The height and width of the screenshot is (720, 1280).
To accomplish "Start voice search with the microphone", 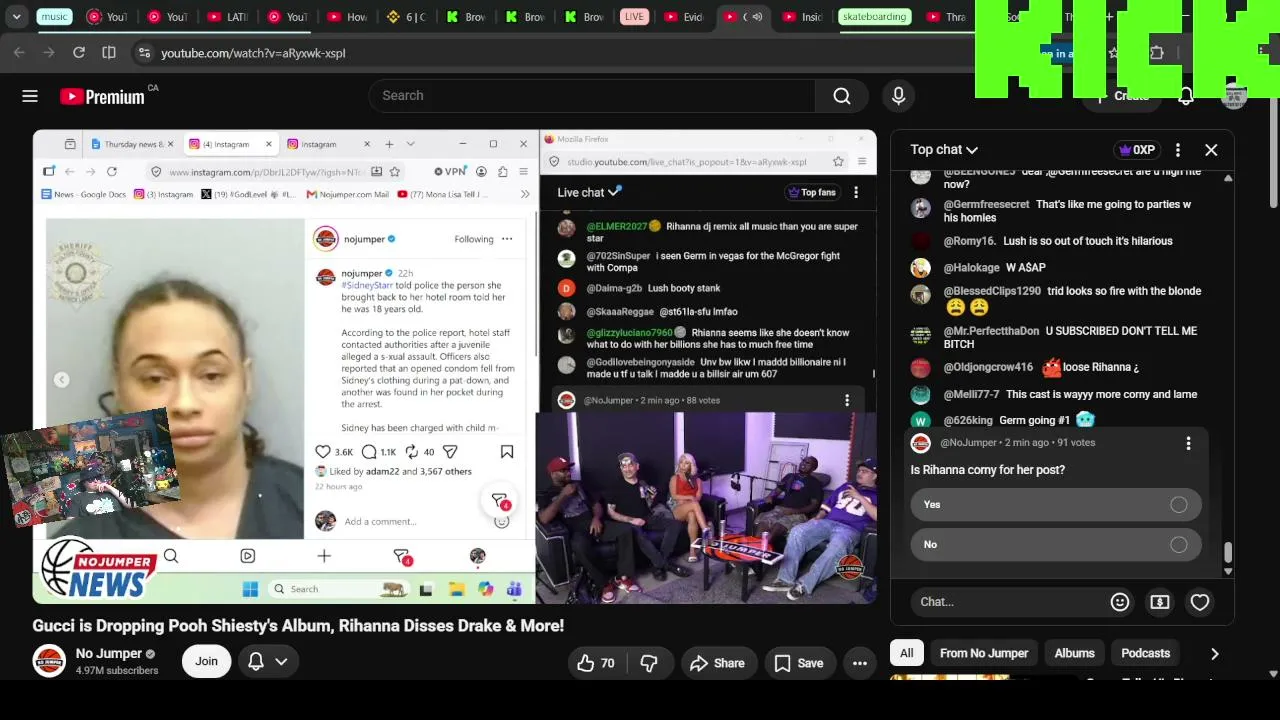I will [x=898, y=96].
